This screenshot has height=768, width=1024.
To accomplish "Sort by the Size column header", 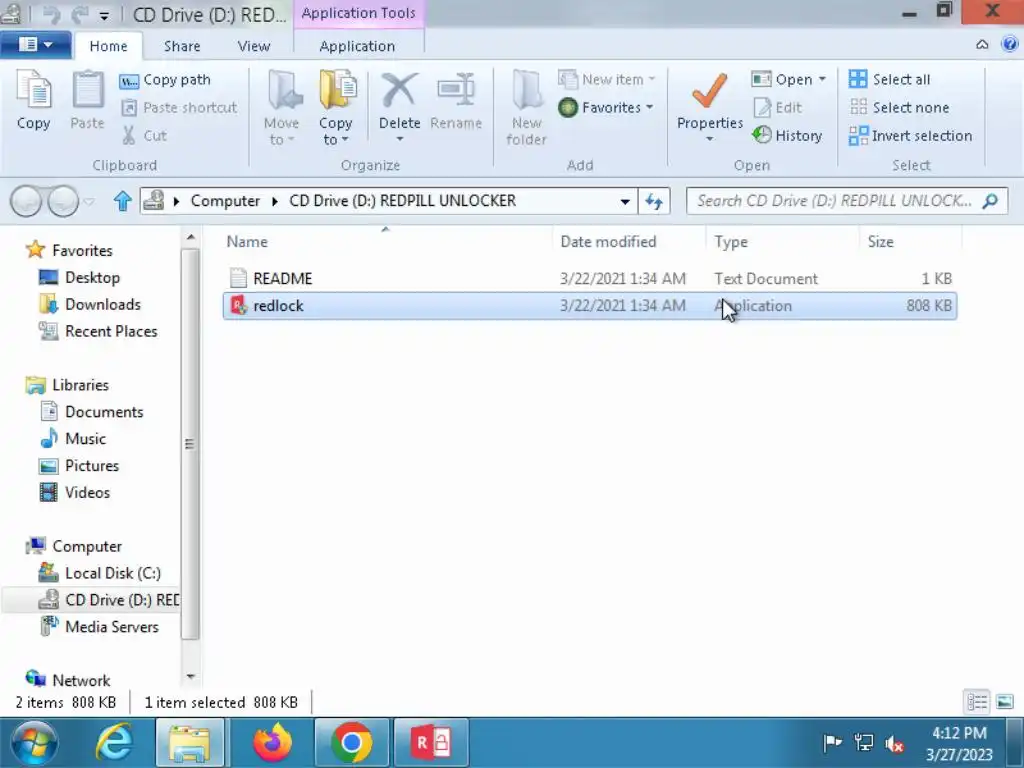I will [910, 242].
